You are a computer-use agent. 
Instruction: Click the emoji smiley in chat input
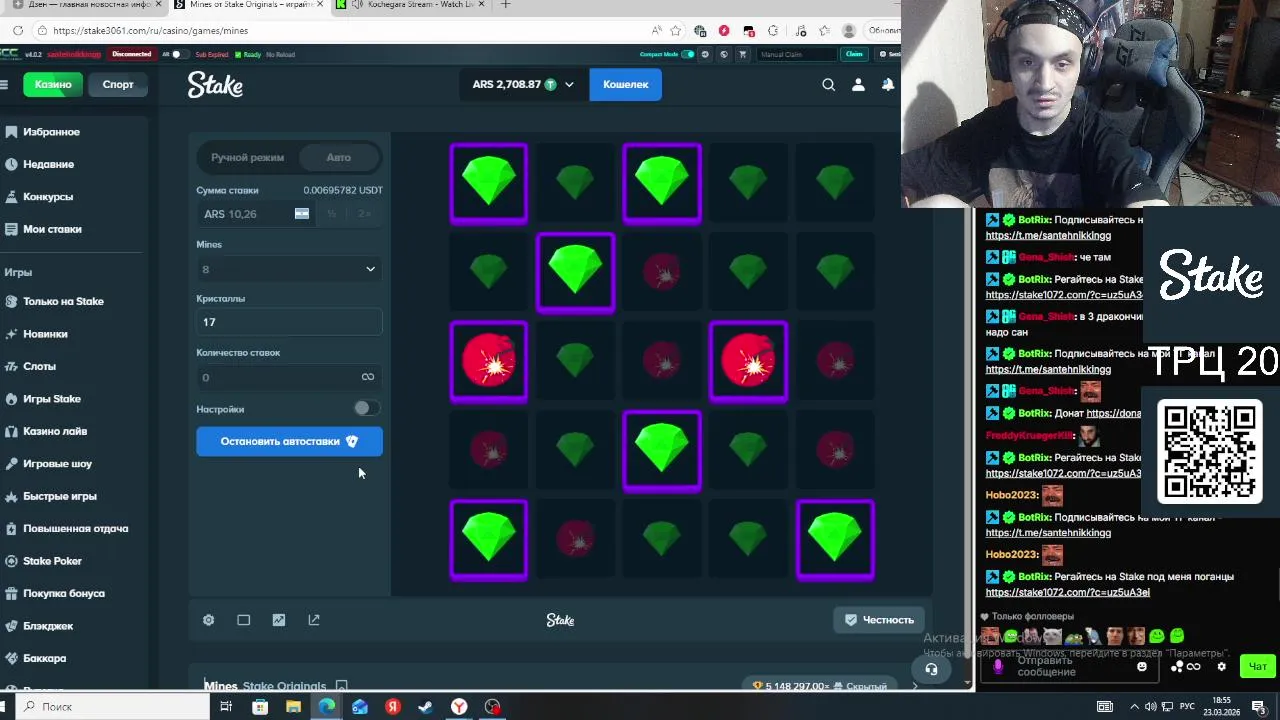(1142, 667)
